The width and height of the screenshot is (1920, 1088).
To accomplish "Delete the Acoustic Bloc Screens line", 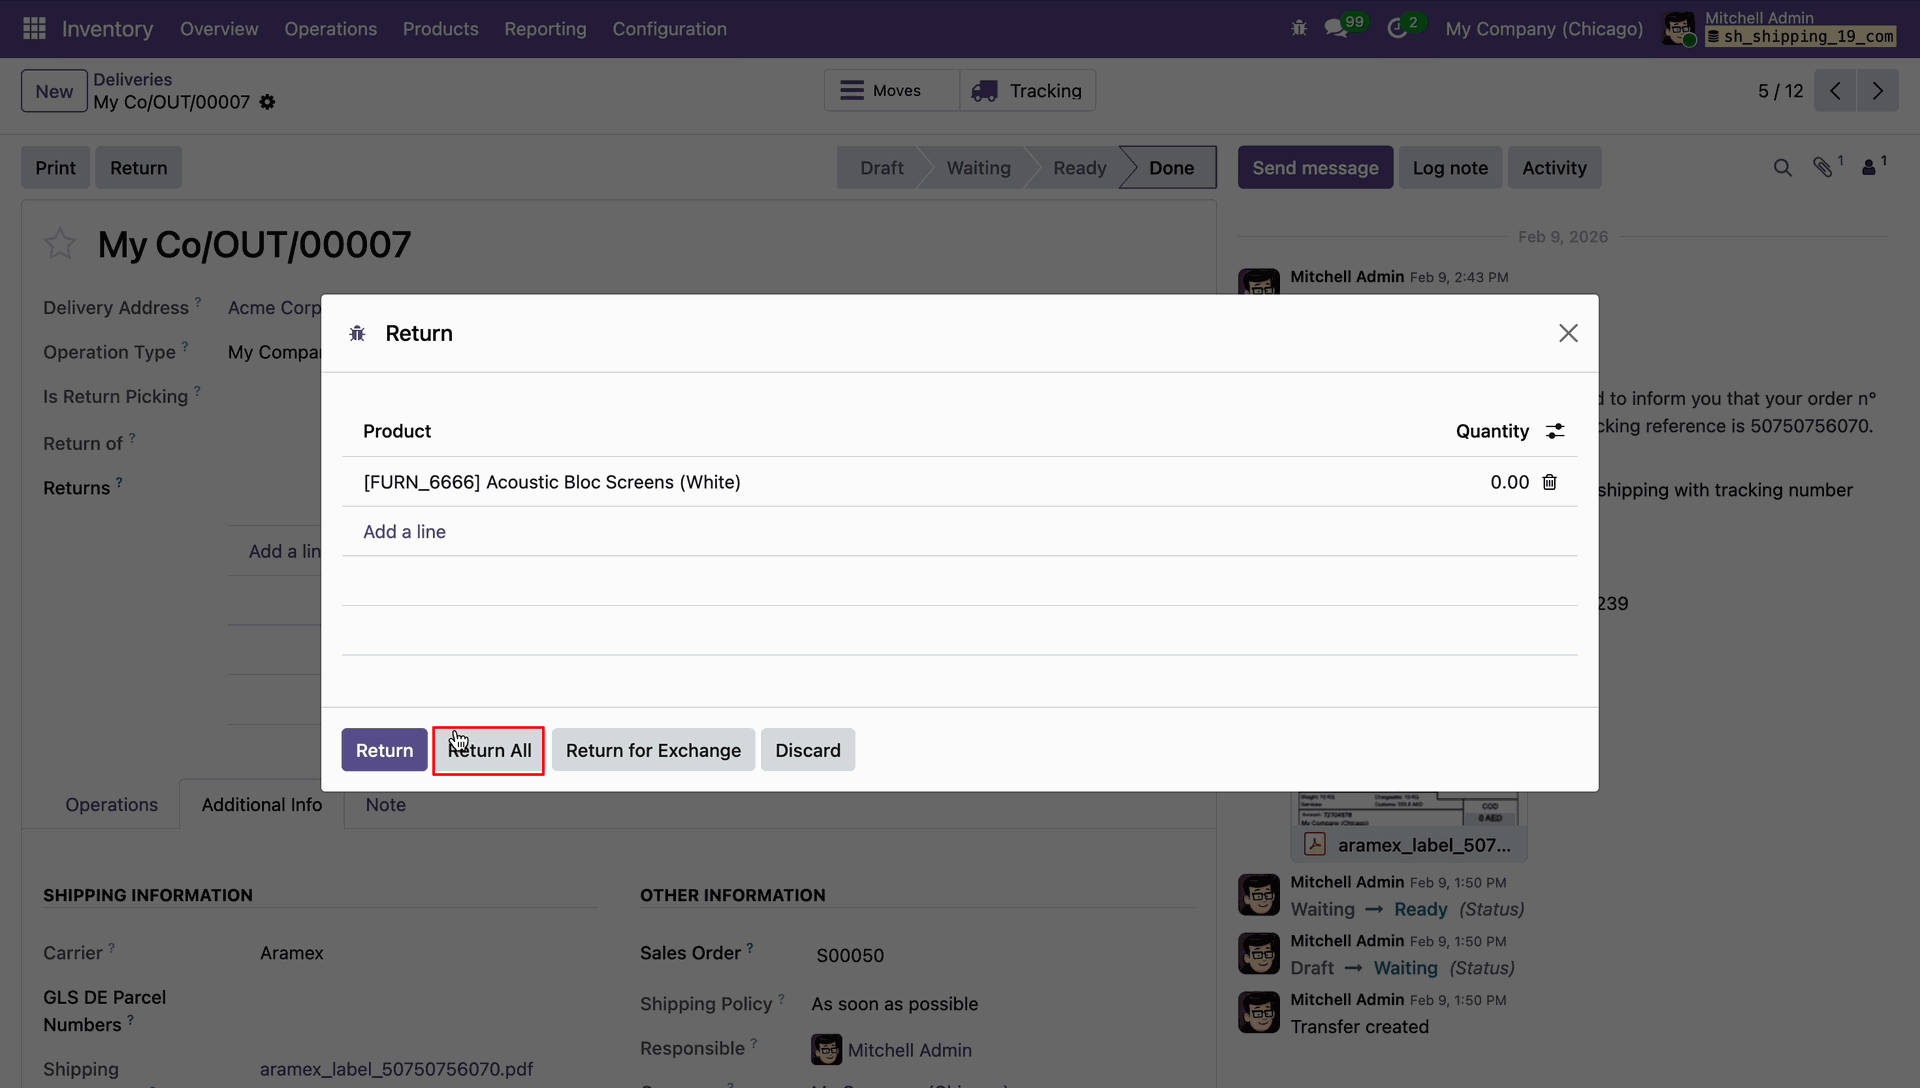I will (1550, 482).
